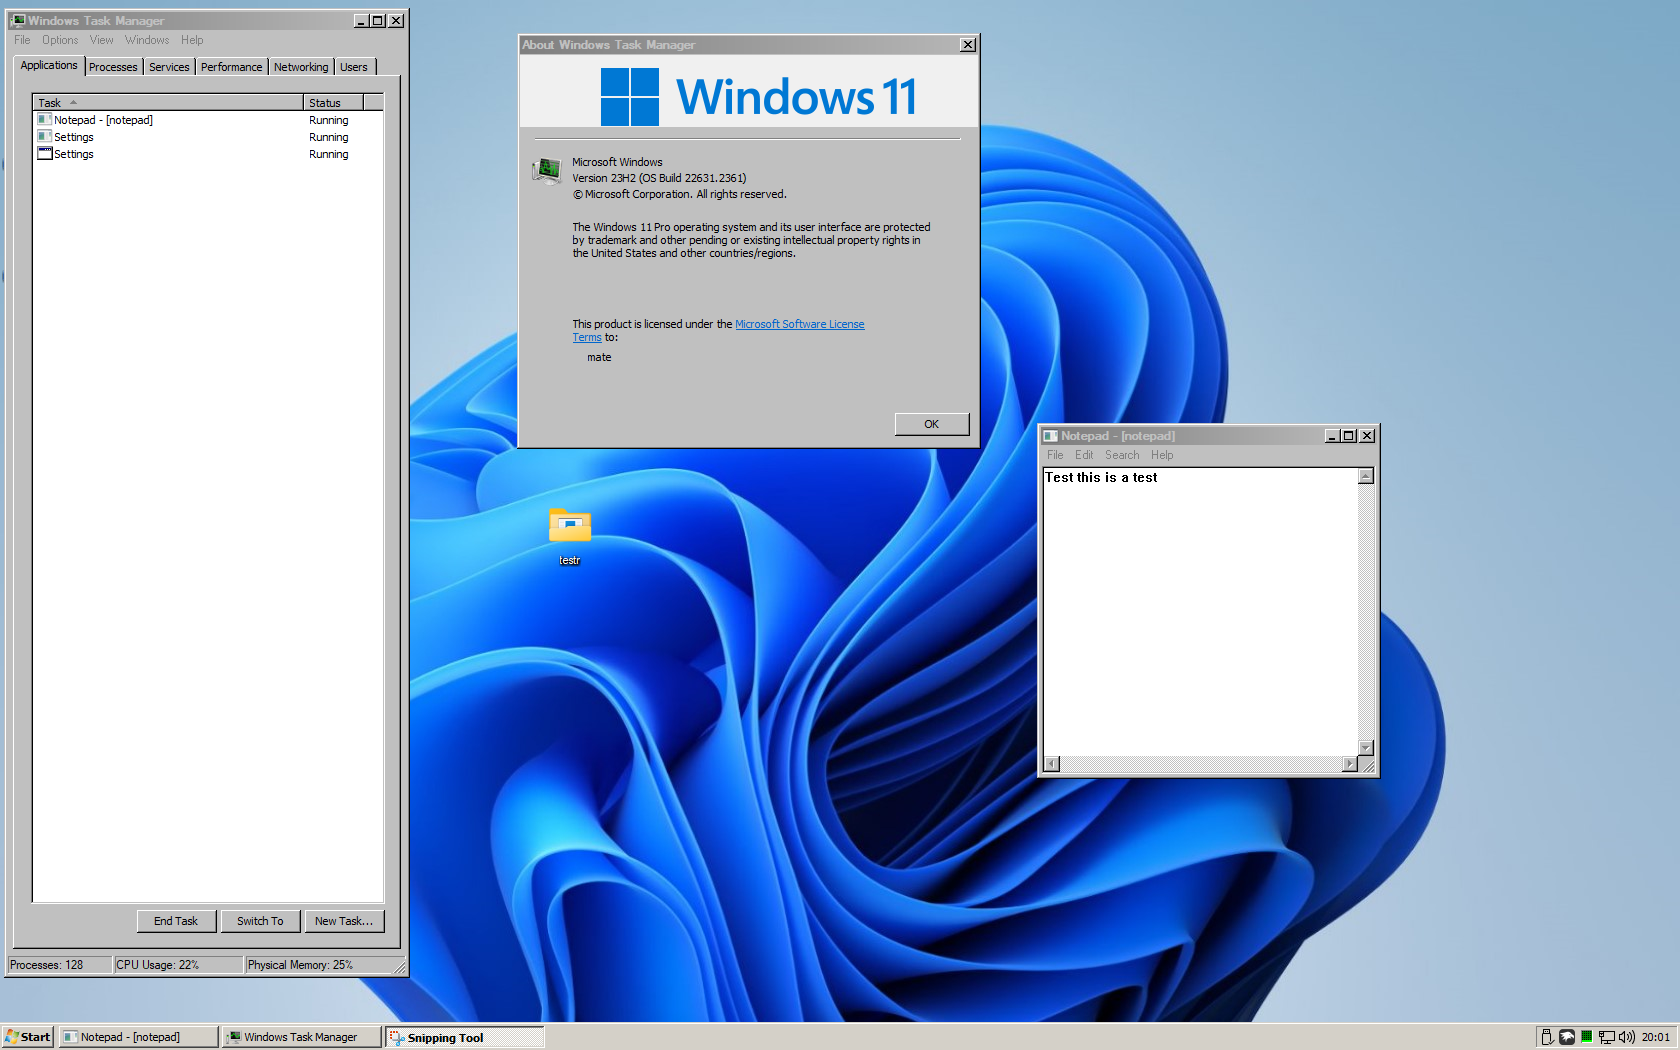1680x1050 pixels.
Task: Click the Switch To button
Action: tap(260, 921)
